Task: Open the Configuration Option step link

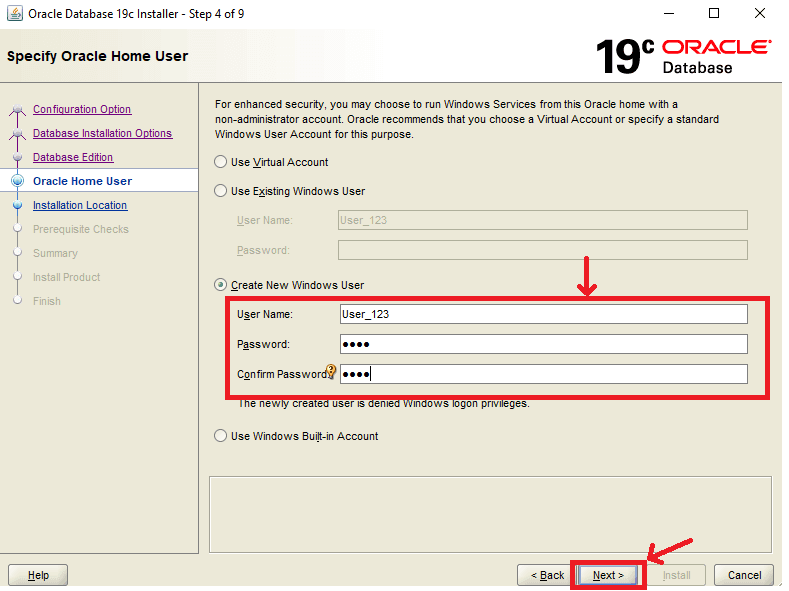Action: point(82,109)
